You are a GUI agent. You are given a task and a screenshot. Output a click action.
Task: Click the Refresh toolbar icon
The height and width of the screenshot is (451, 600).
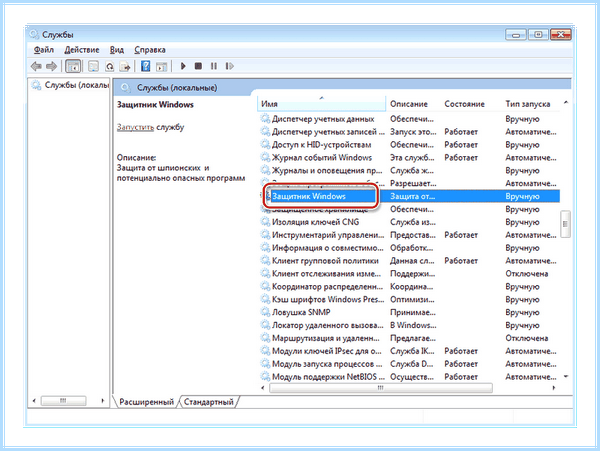(x=109, y=67)
